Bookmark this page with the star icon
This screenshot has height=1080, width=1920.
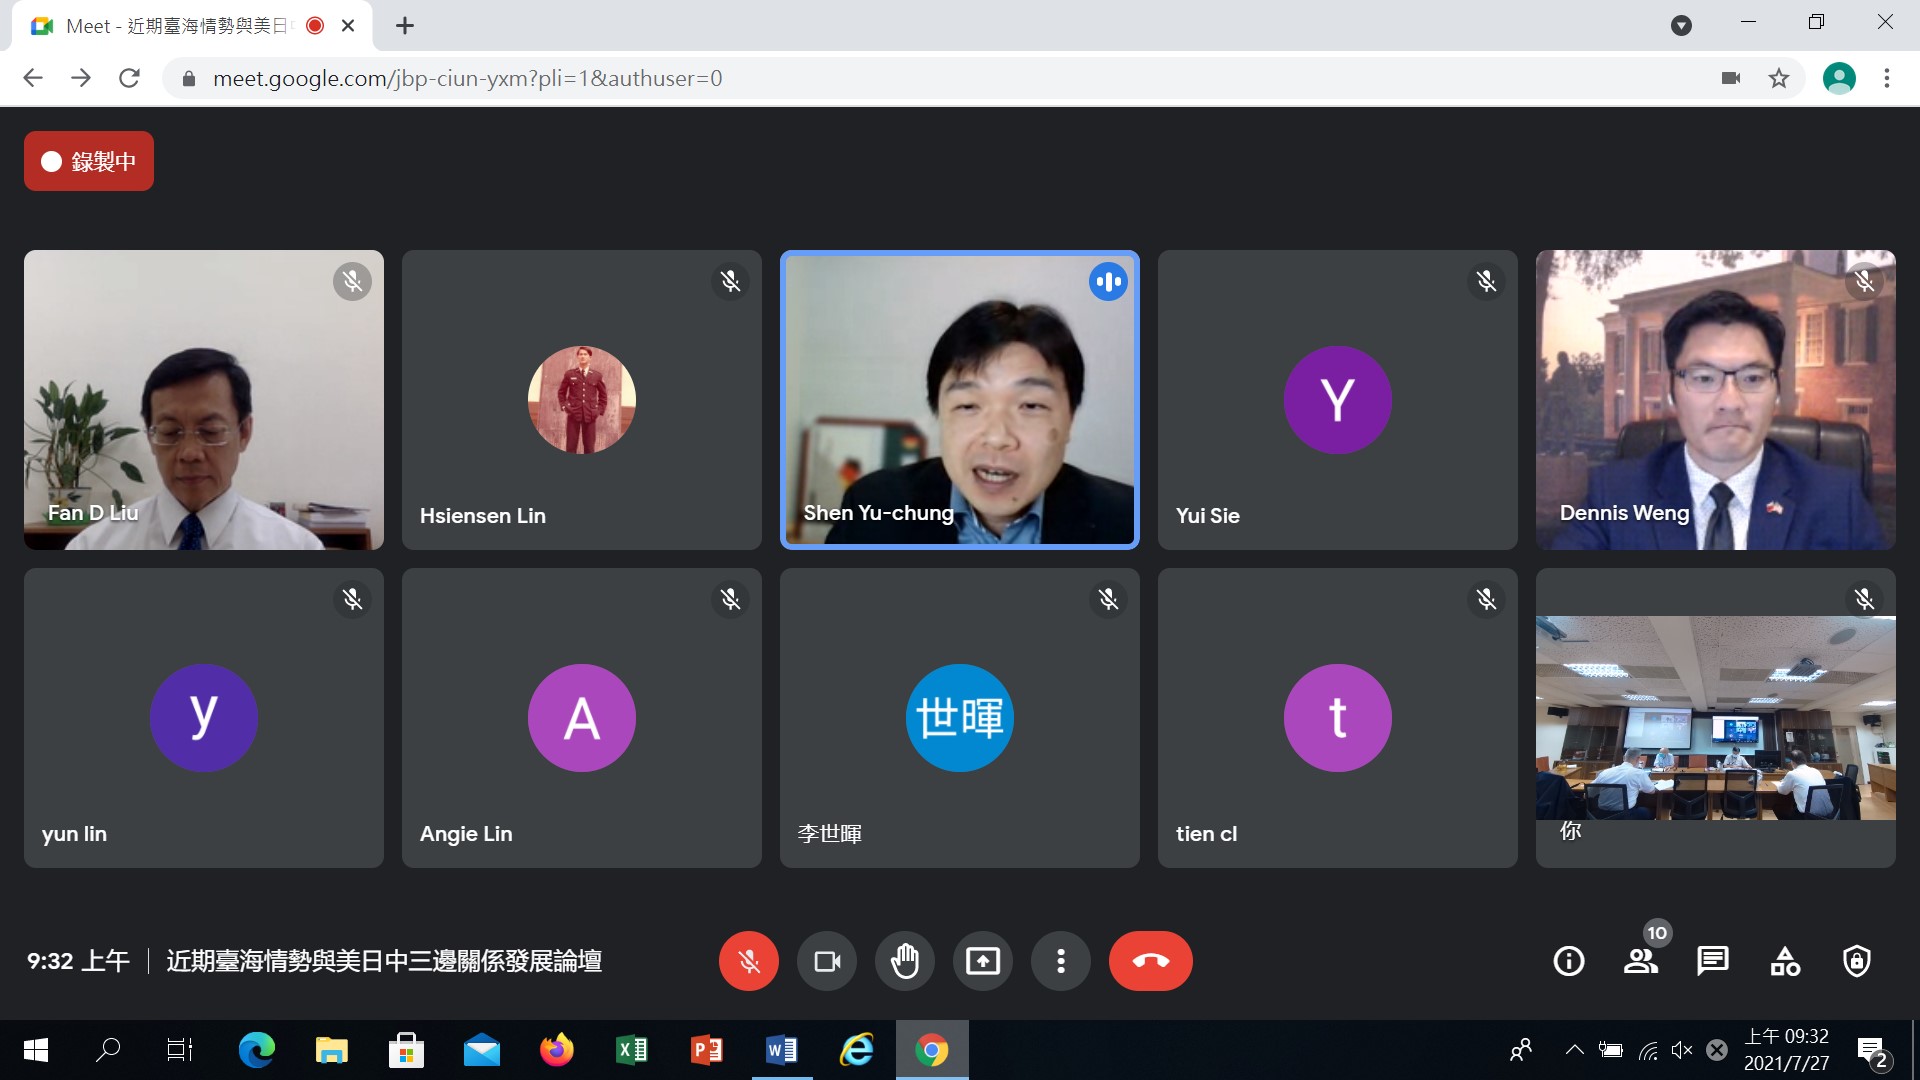(1779, 78)
